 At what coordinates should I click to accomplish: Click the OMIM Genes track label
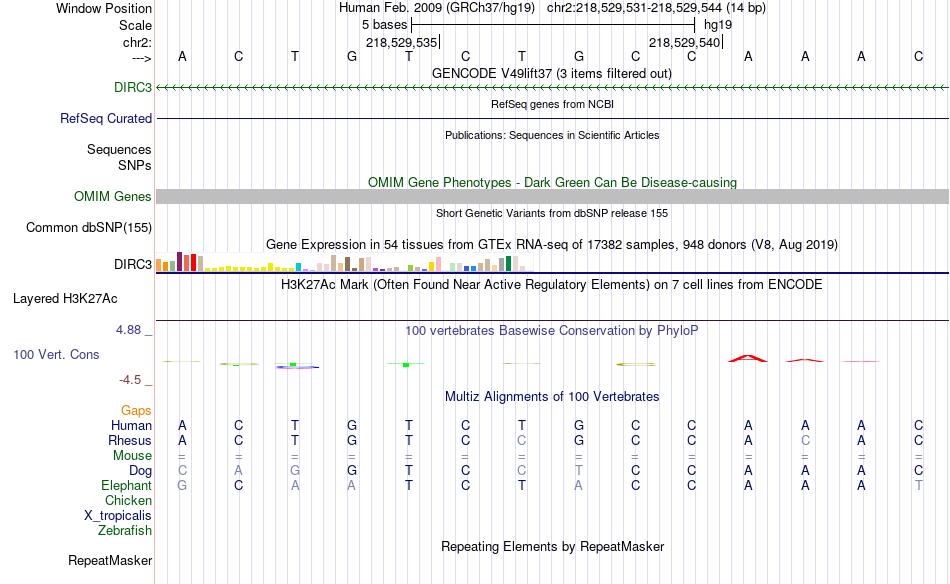(112, 196)
